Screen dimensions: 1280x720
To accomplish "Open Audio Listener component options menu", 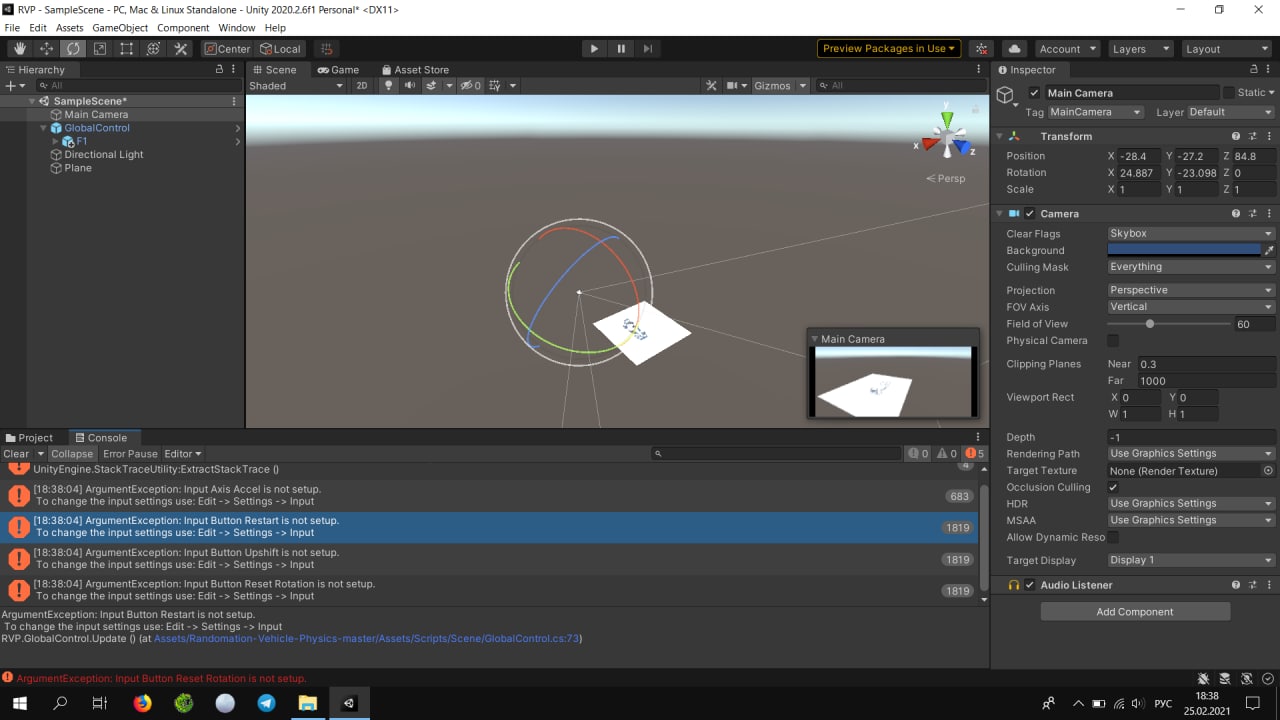I will pyautogui.click(x=1267, y=585).
